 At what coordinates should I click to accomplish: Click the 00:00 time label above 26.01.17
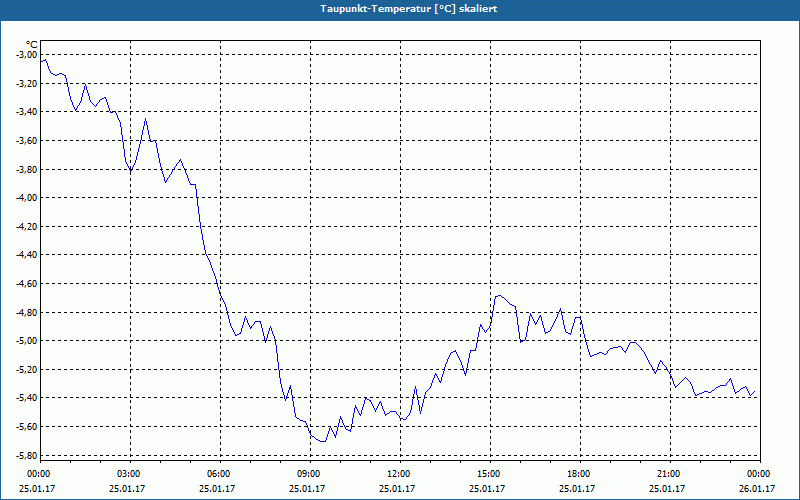coord(759,474)
